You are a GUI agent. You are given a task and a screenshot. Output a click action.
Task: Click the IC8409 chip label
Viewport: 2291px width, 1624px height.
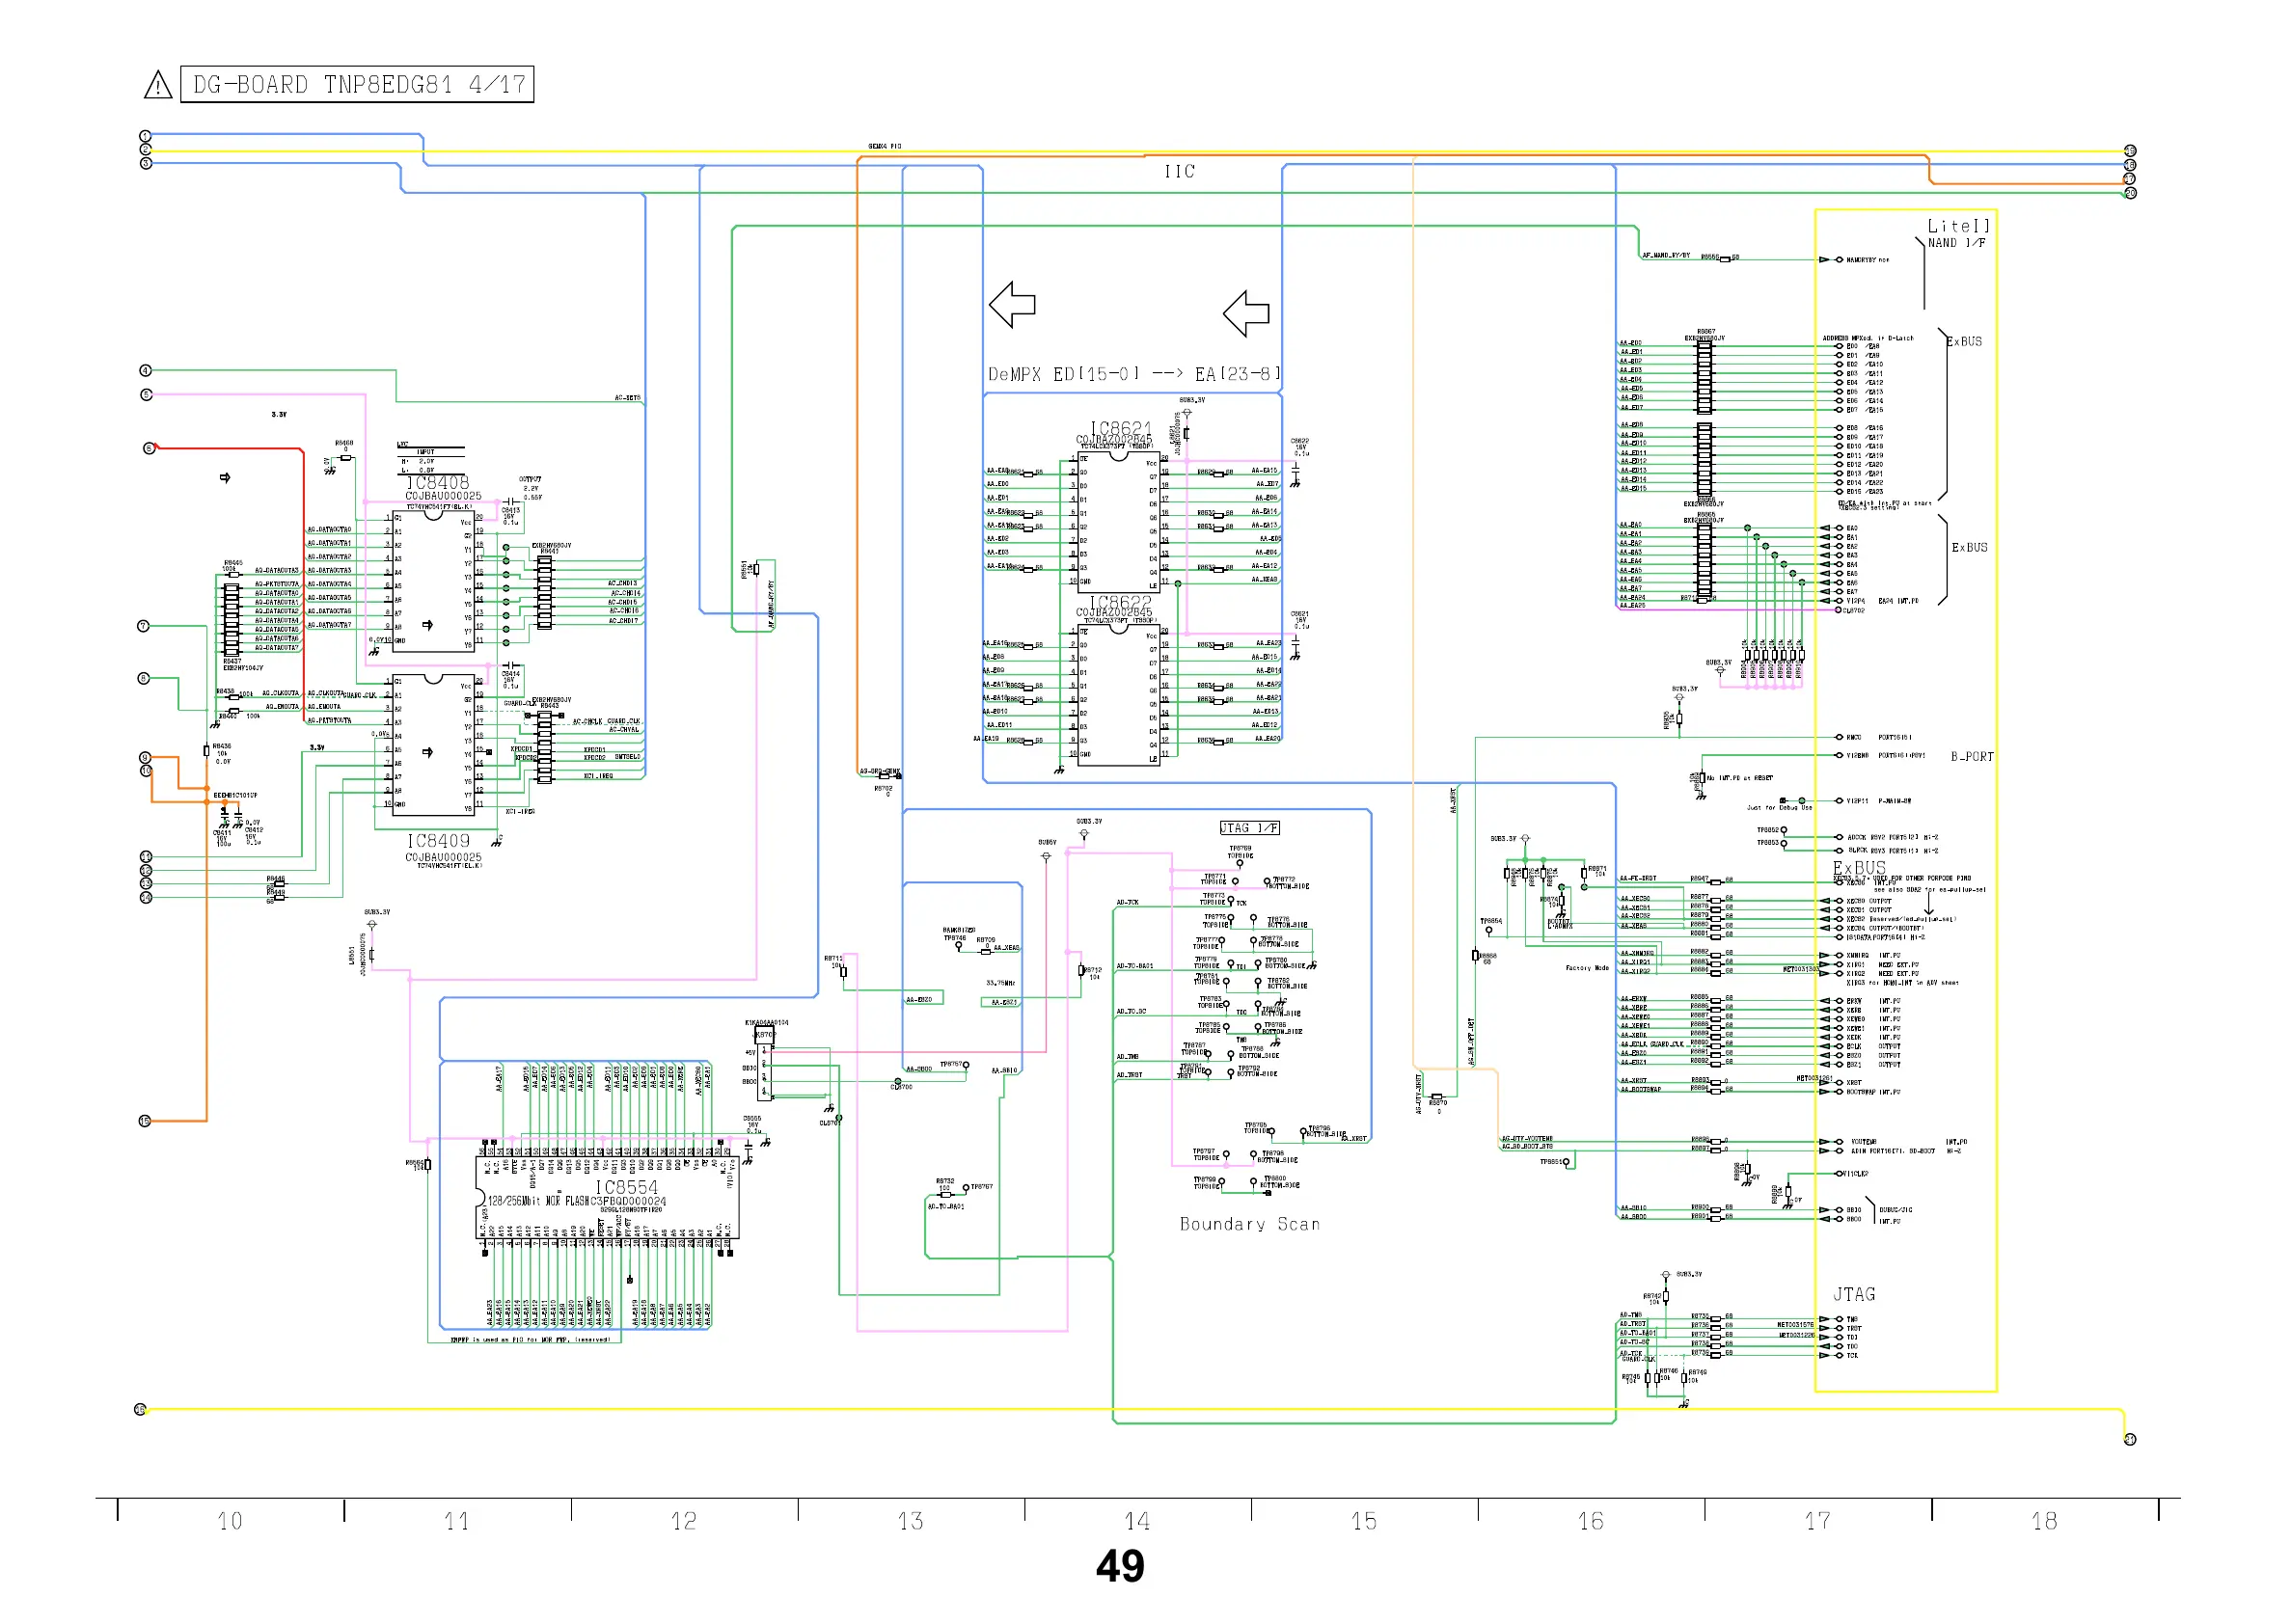pyautogui.click(x=438, y=842)
